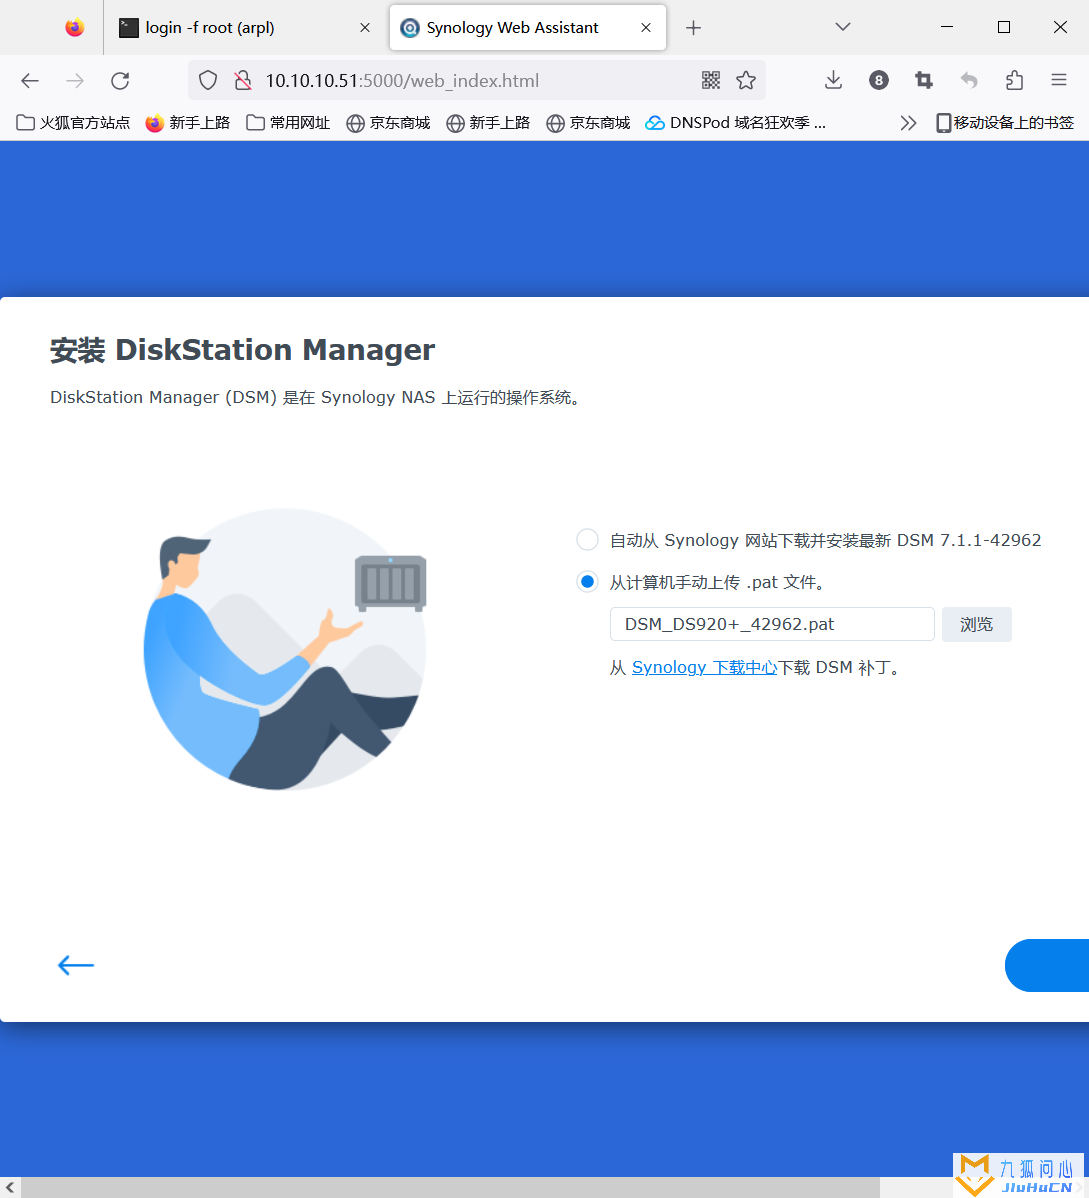Open the Synology 下载中心 link
This screenshot has width=1089, height=1198.
704,667
